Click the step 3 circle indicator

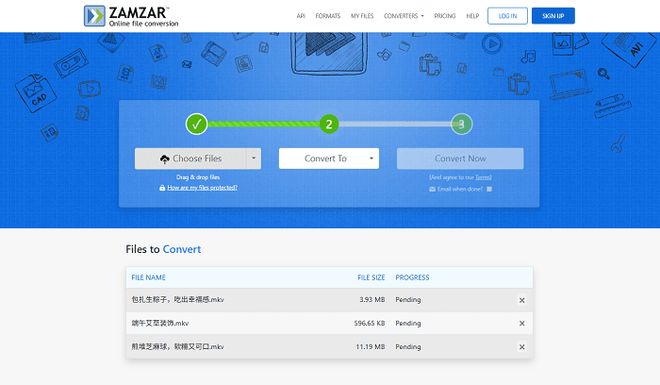[462, 124]
